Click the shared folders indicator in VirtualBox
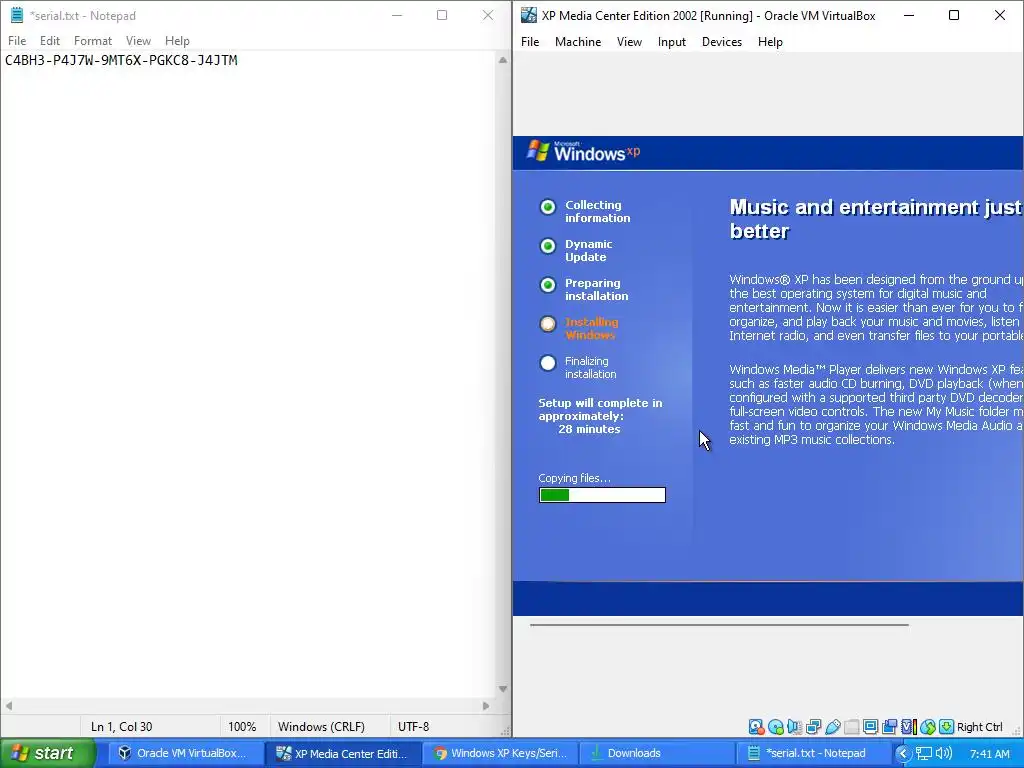 (x=852, y=727)
